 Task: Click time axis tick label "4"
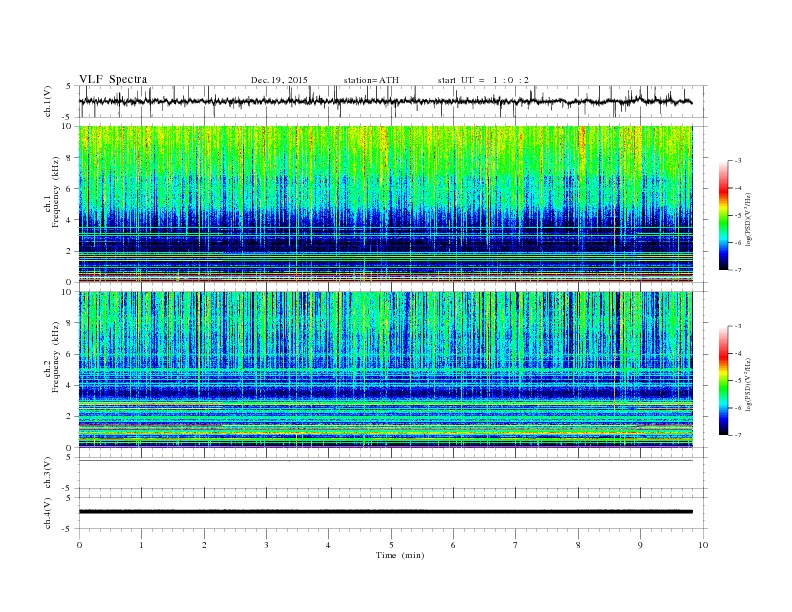328,545
